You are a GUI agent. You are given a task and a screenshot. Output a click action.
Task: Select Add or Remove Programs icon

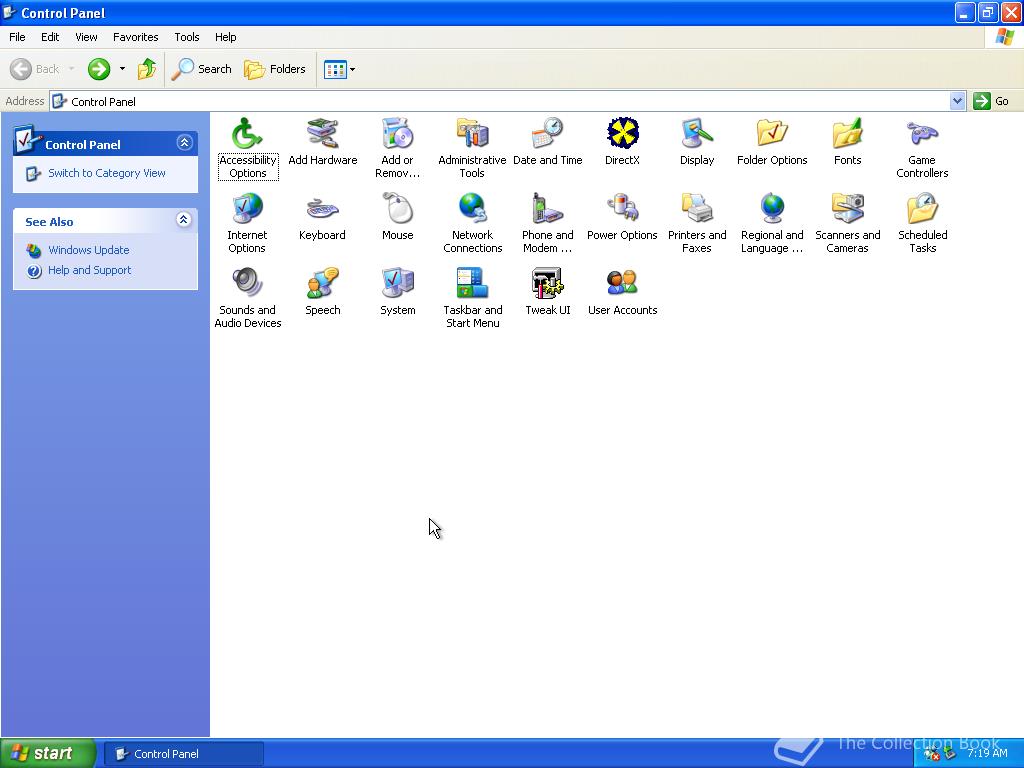[x=397, y=148]
